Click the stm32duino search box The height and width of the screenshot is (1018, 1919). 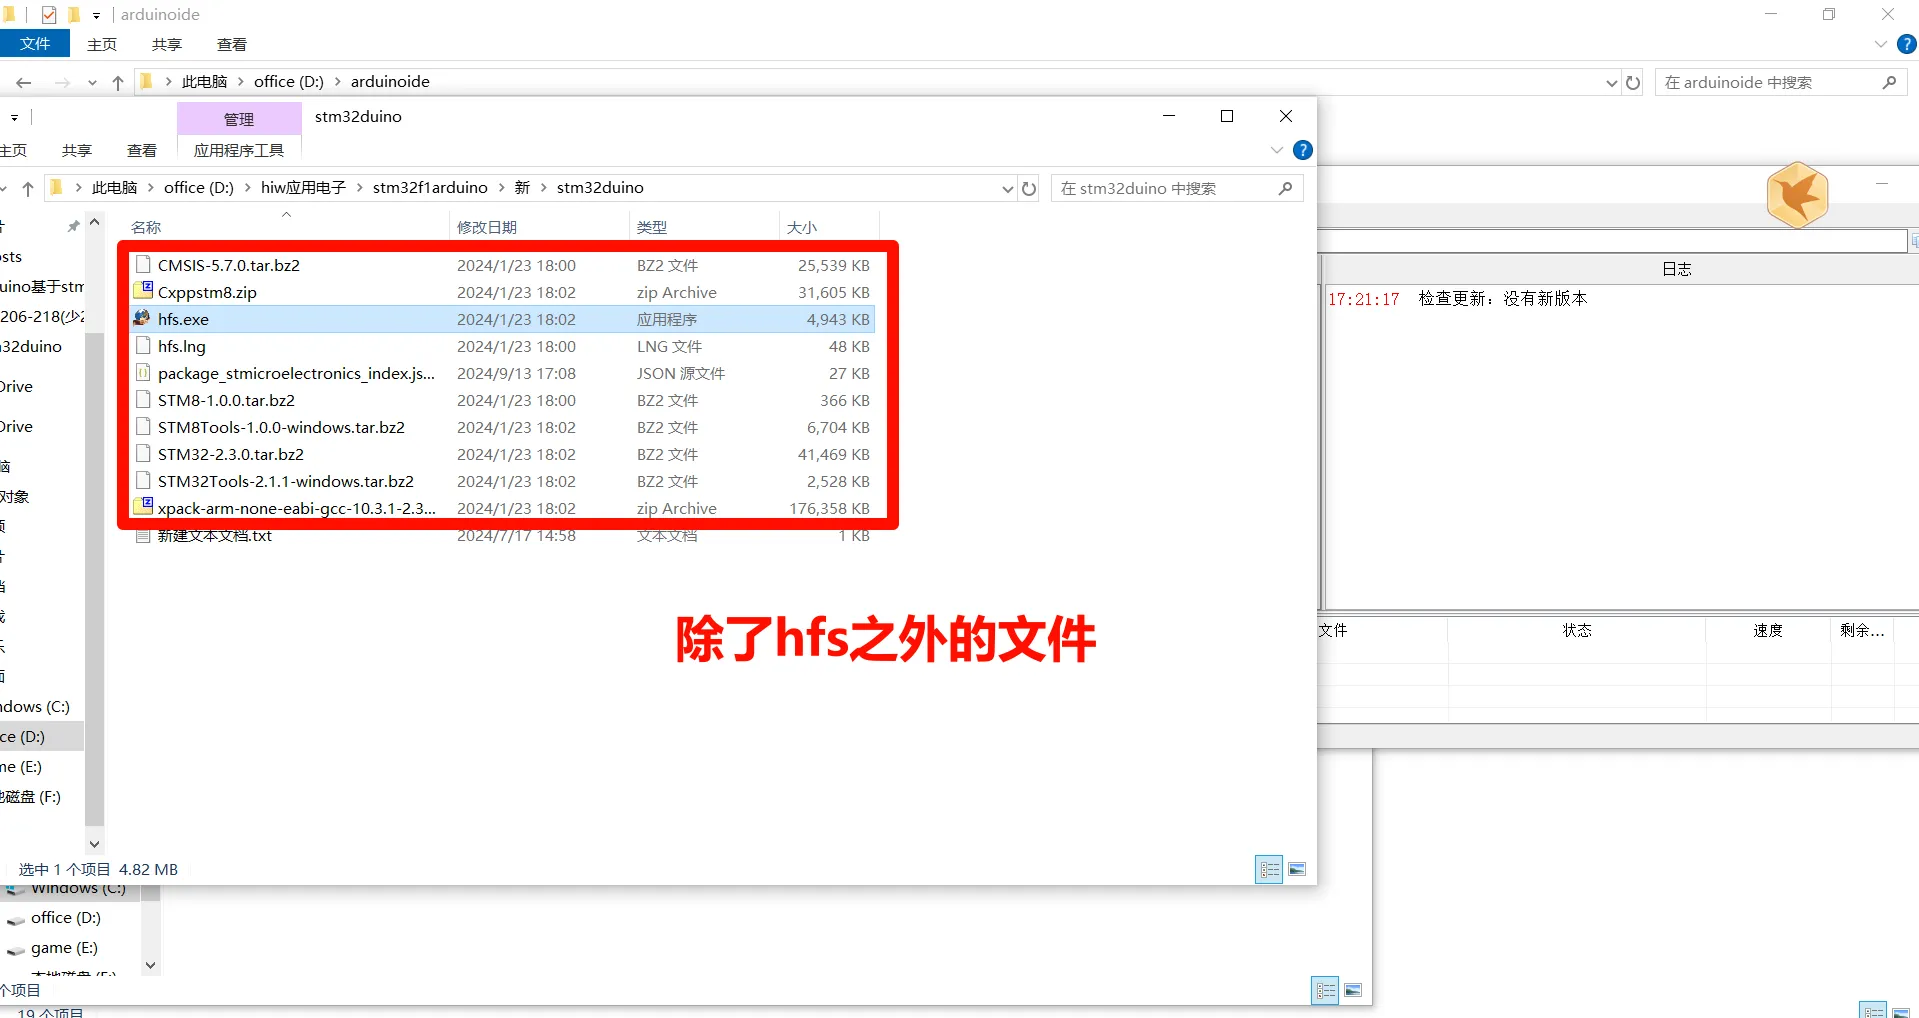click(x=1165, y=188)
